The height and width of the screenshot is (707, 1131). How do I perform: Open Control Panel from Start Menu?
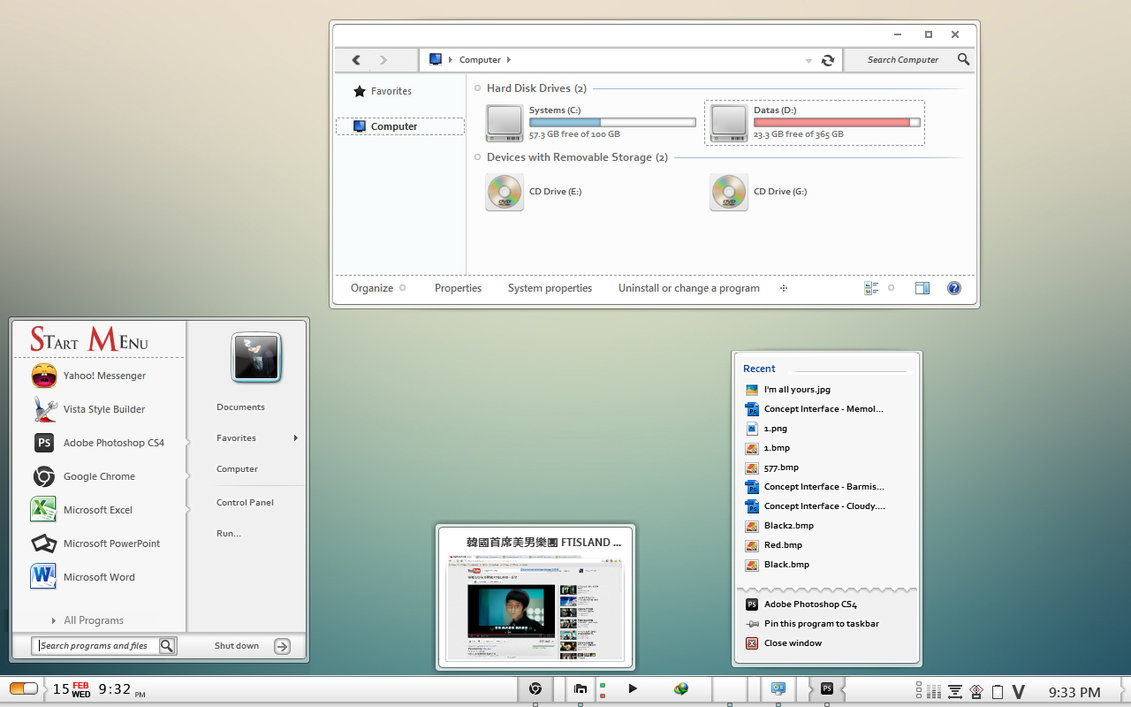(245, 503)
